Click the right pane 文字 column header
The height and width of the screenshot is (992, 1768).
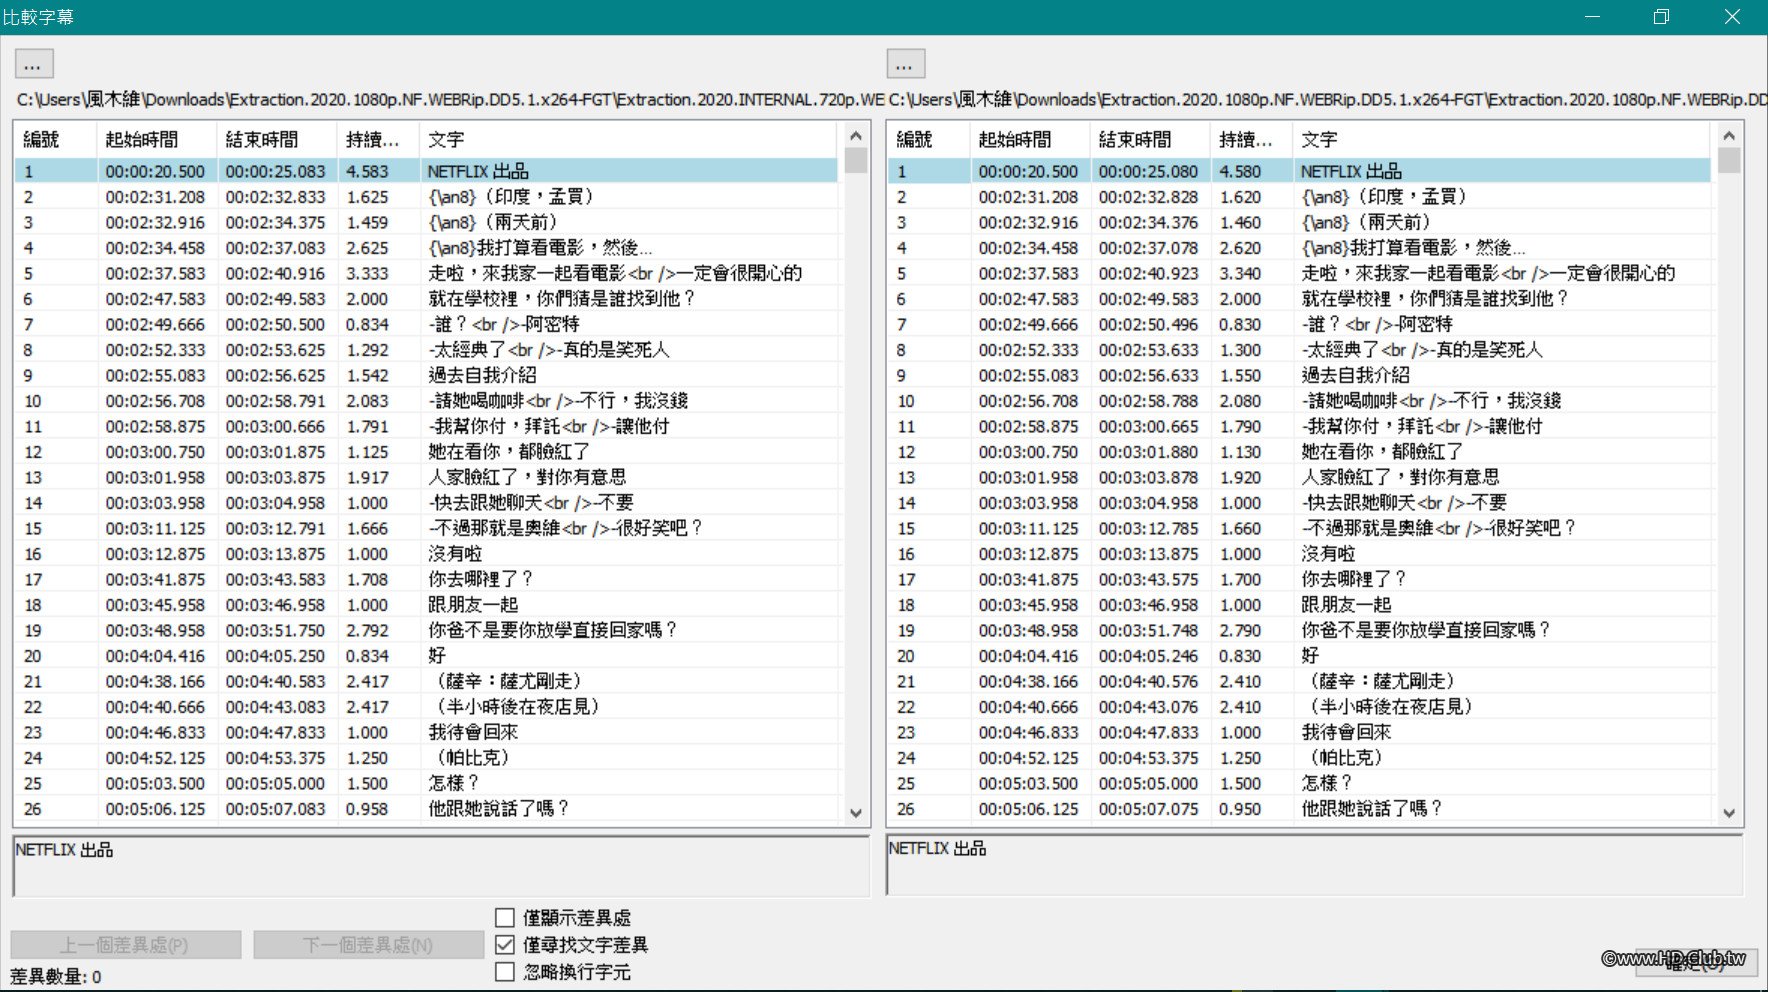1502,139
